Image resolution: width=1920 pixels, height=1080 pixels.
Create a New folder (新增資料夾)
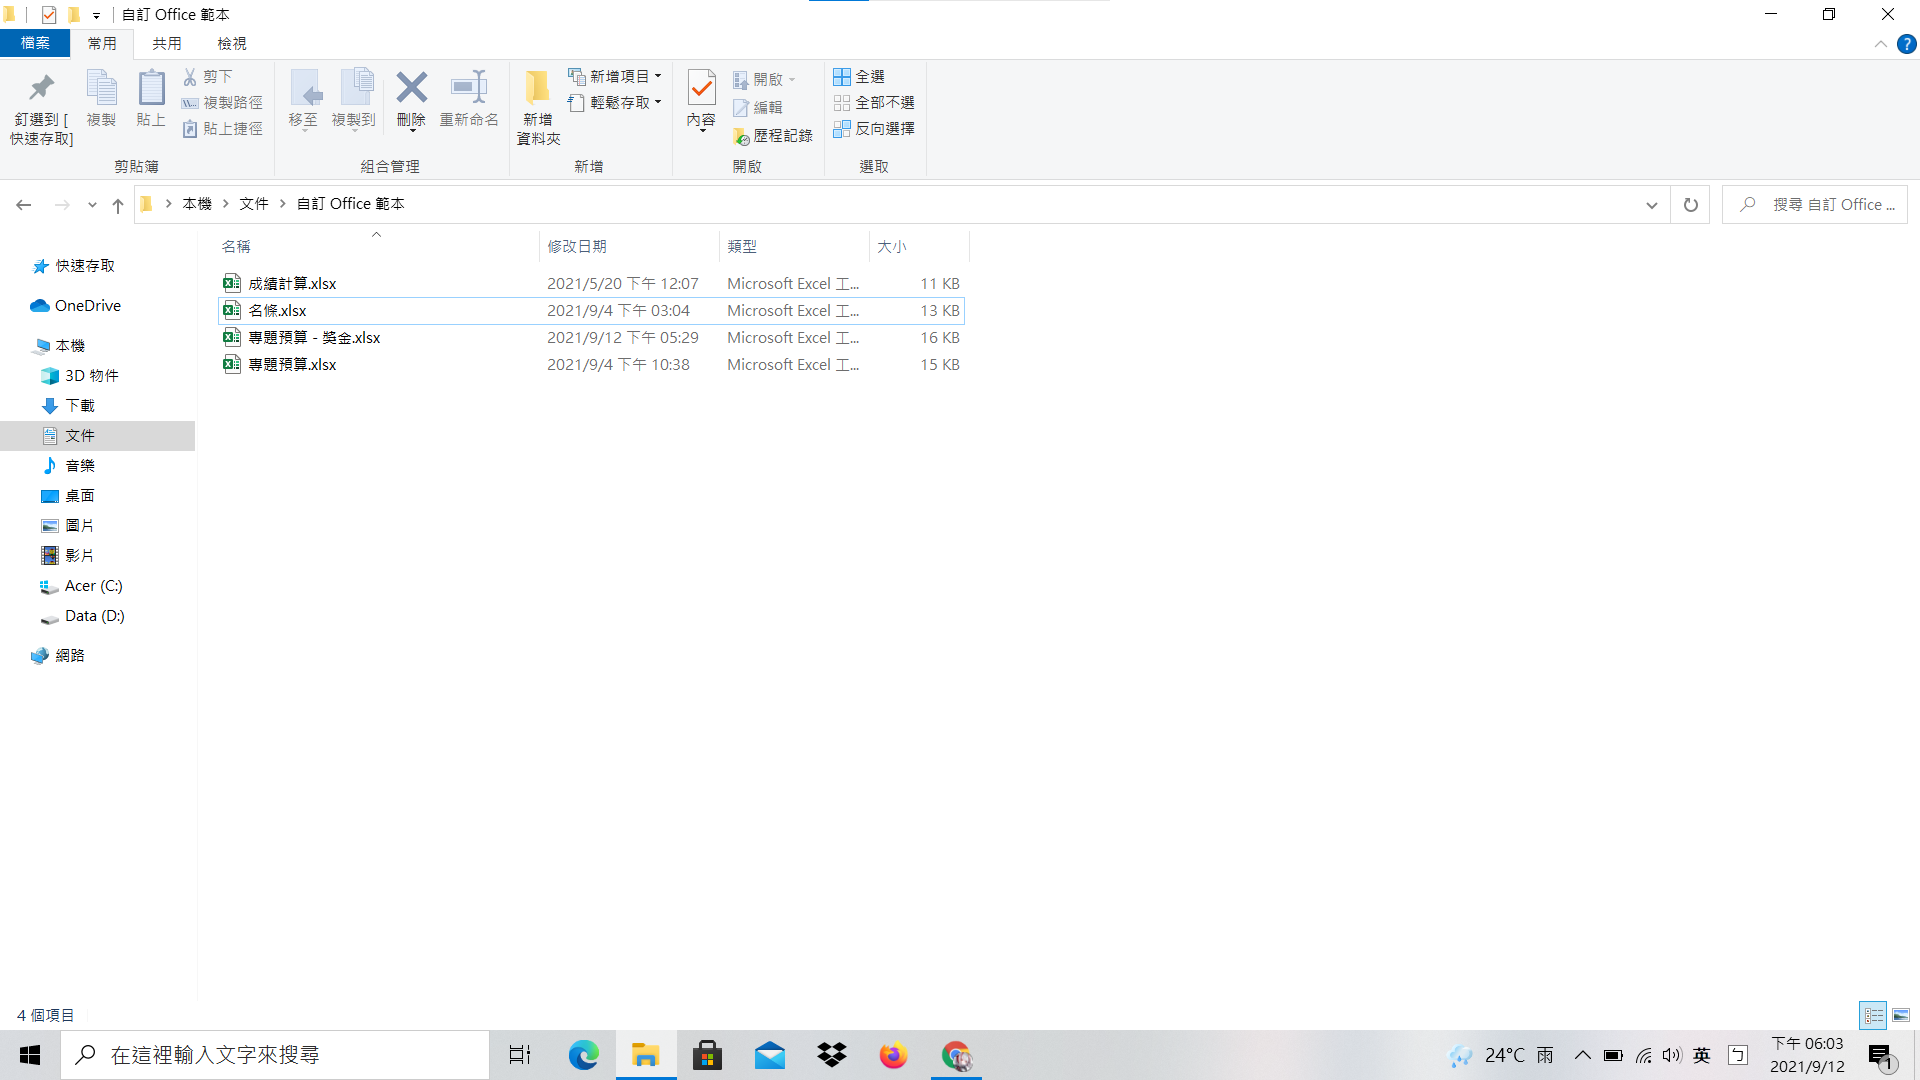pos(538,108)
